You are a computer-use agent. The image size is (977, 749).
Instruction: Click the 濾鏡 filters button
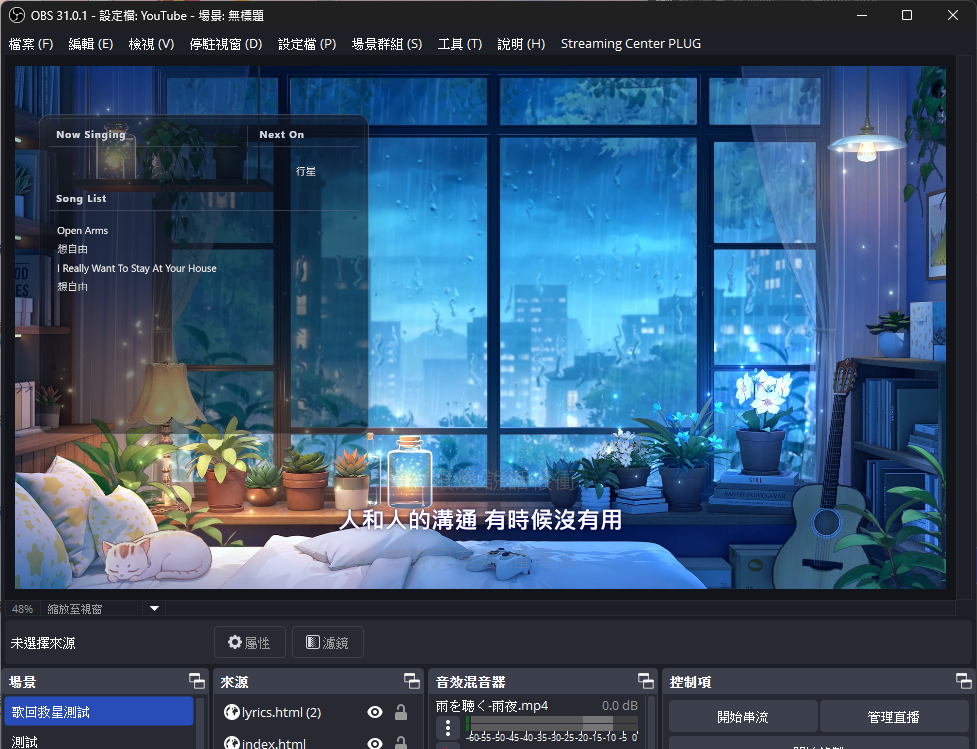coord(328,642)
